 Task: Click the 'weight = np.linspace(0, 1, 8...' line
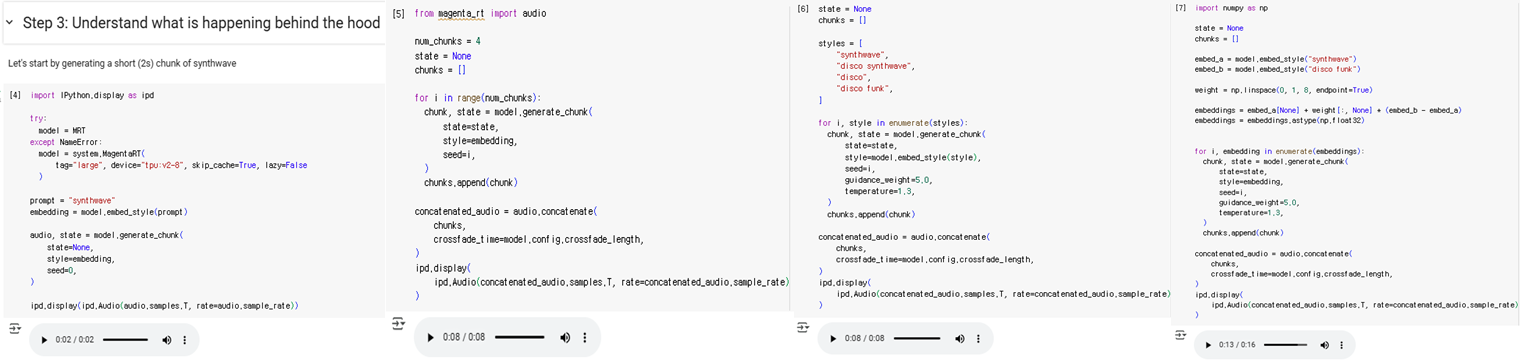pos(1284,90)
